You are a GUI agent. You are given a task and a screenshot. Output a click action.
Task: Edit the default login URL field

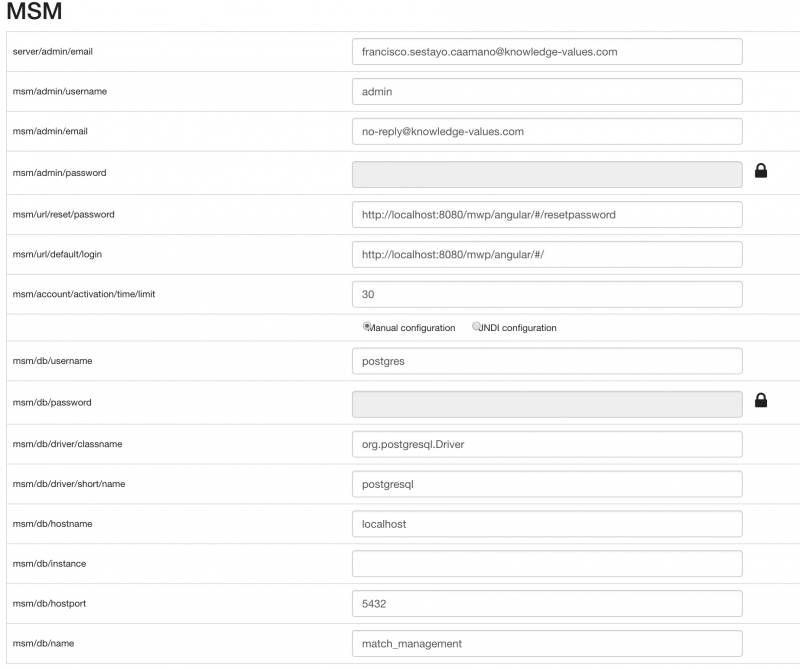pos(547,254)
